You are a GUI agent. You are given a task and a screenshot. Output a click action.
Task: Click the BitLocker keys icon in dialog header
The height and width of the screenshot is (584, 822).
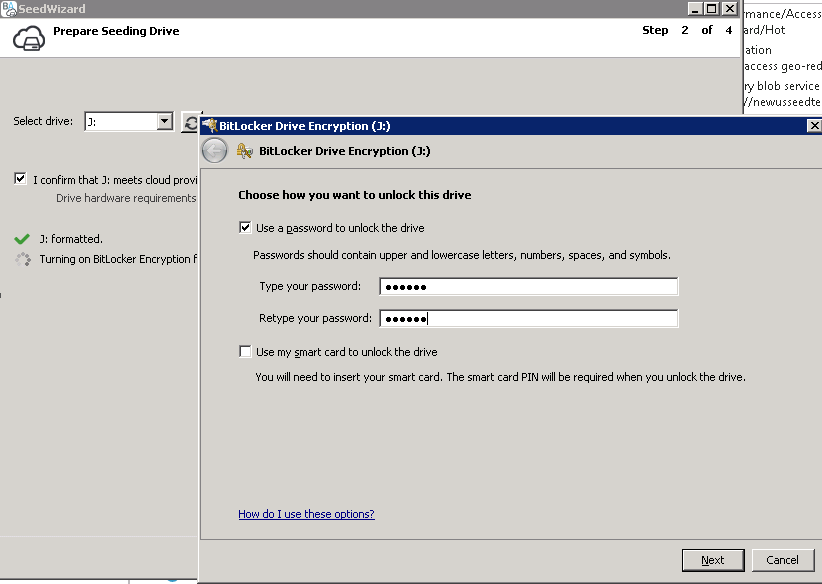tap(244, 151)
